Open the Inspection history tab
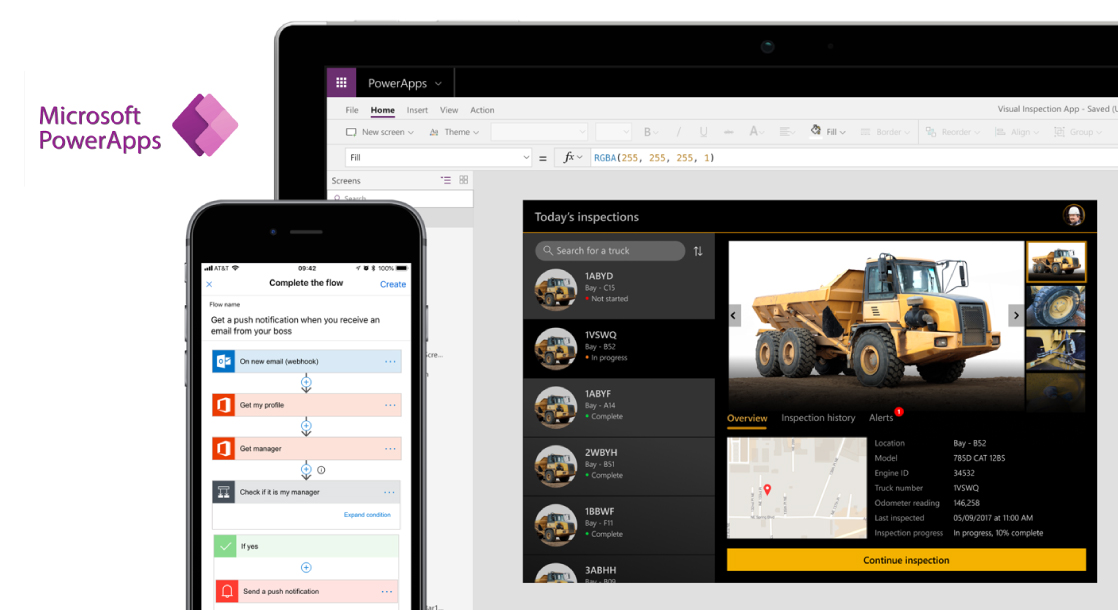Image resolution: width=1118 pixels, height=610 pixels. click(818, 418)
